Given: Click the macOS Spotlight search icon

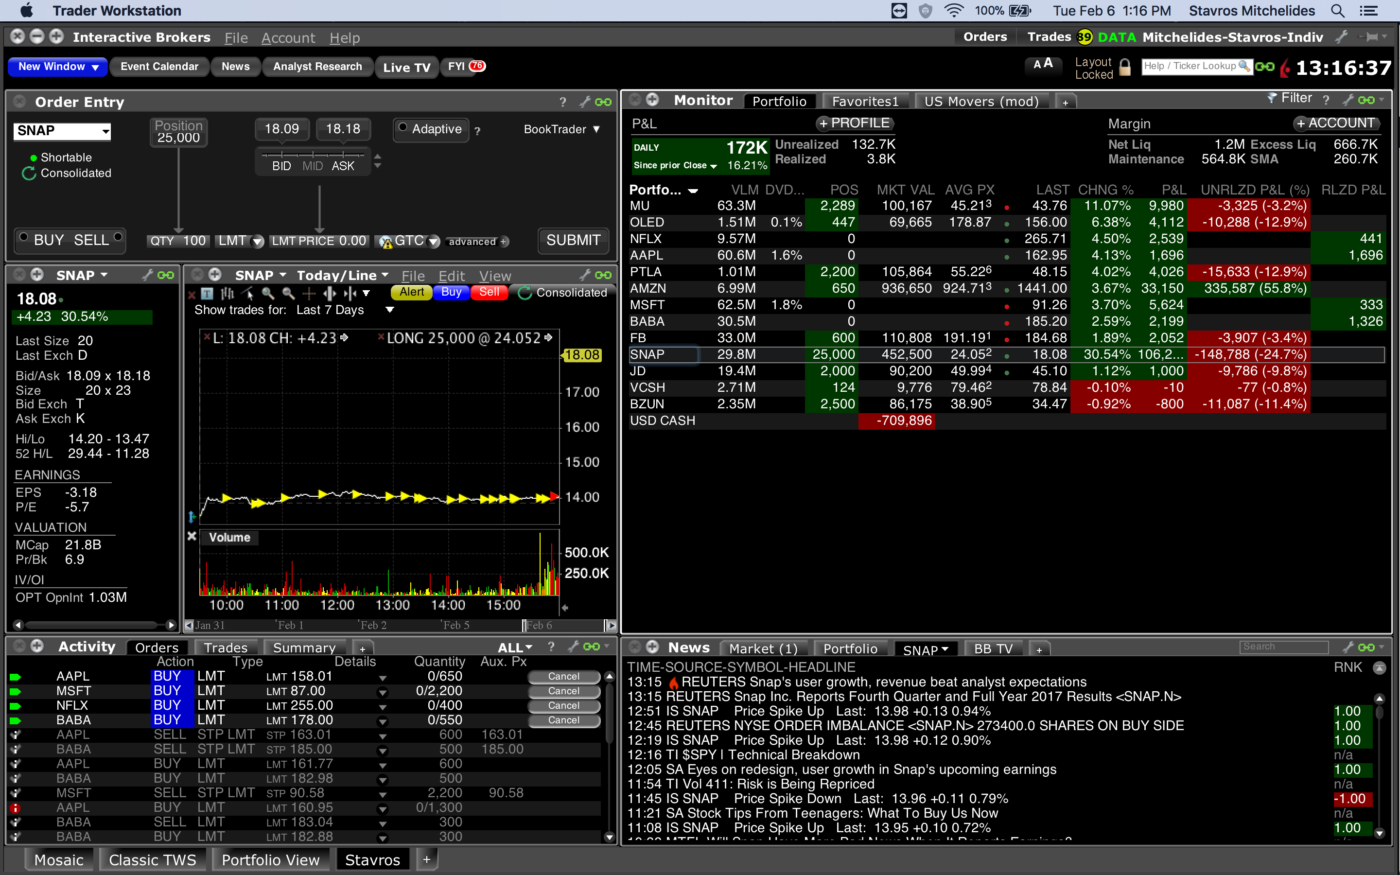Looking at the screenshot, I should [x=1337, y=11].
